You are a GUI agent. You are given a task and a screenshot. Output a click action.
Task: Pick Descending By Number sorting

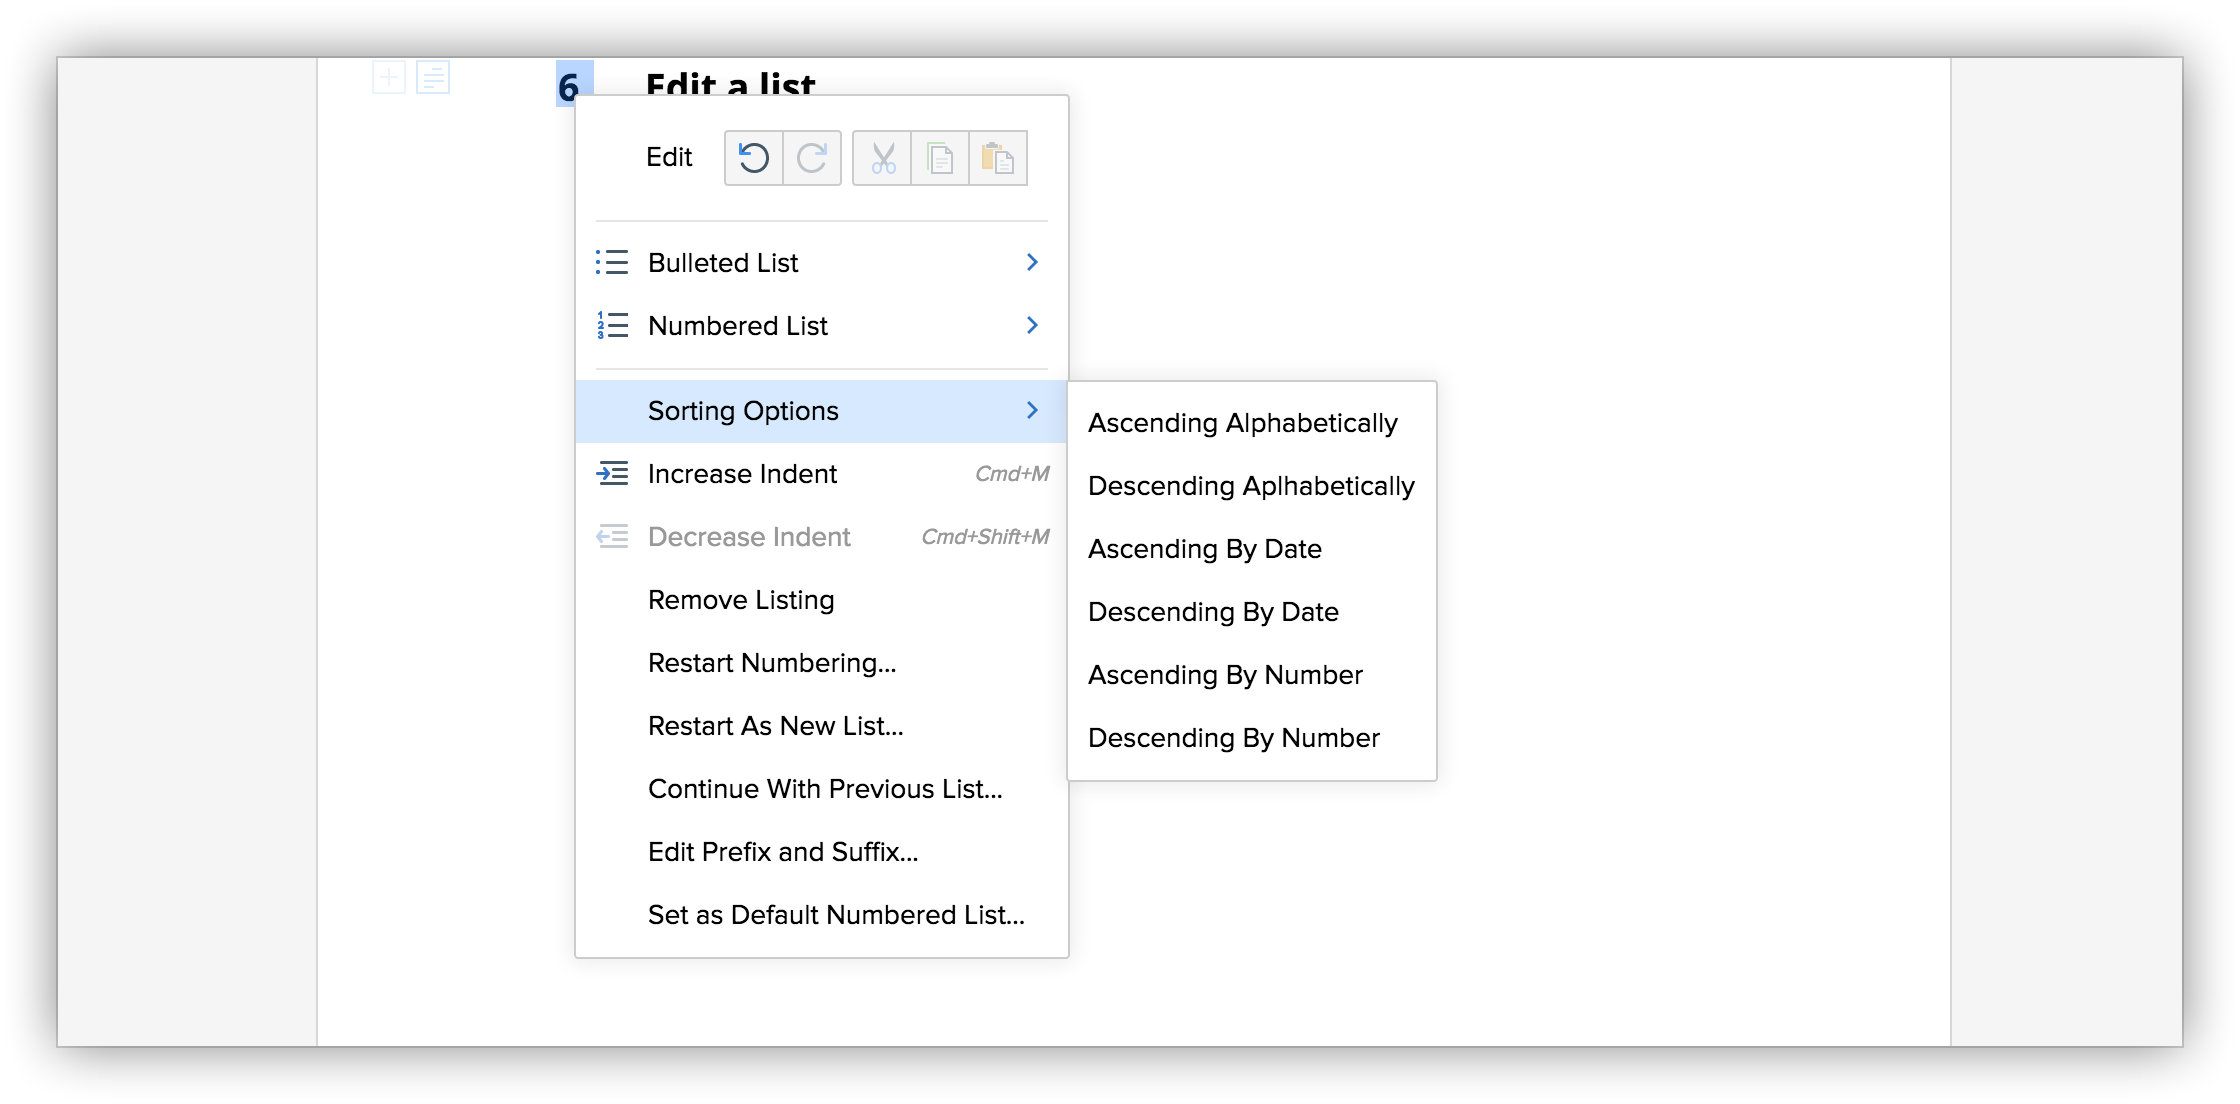(1233, 738)
